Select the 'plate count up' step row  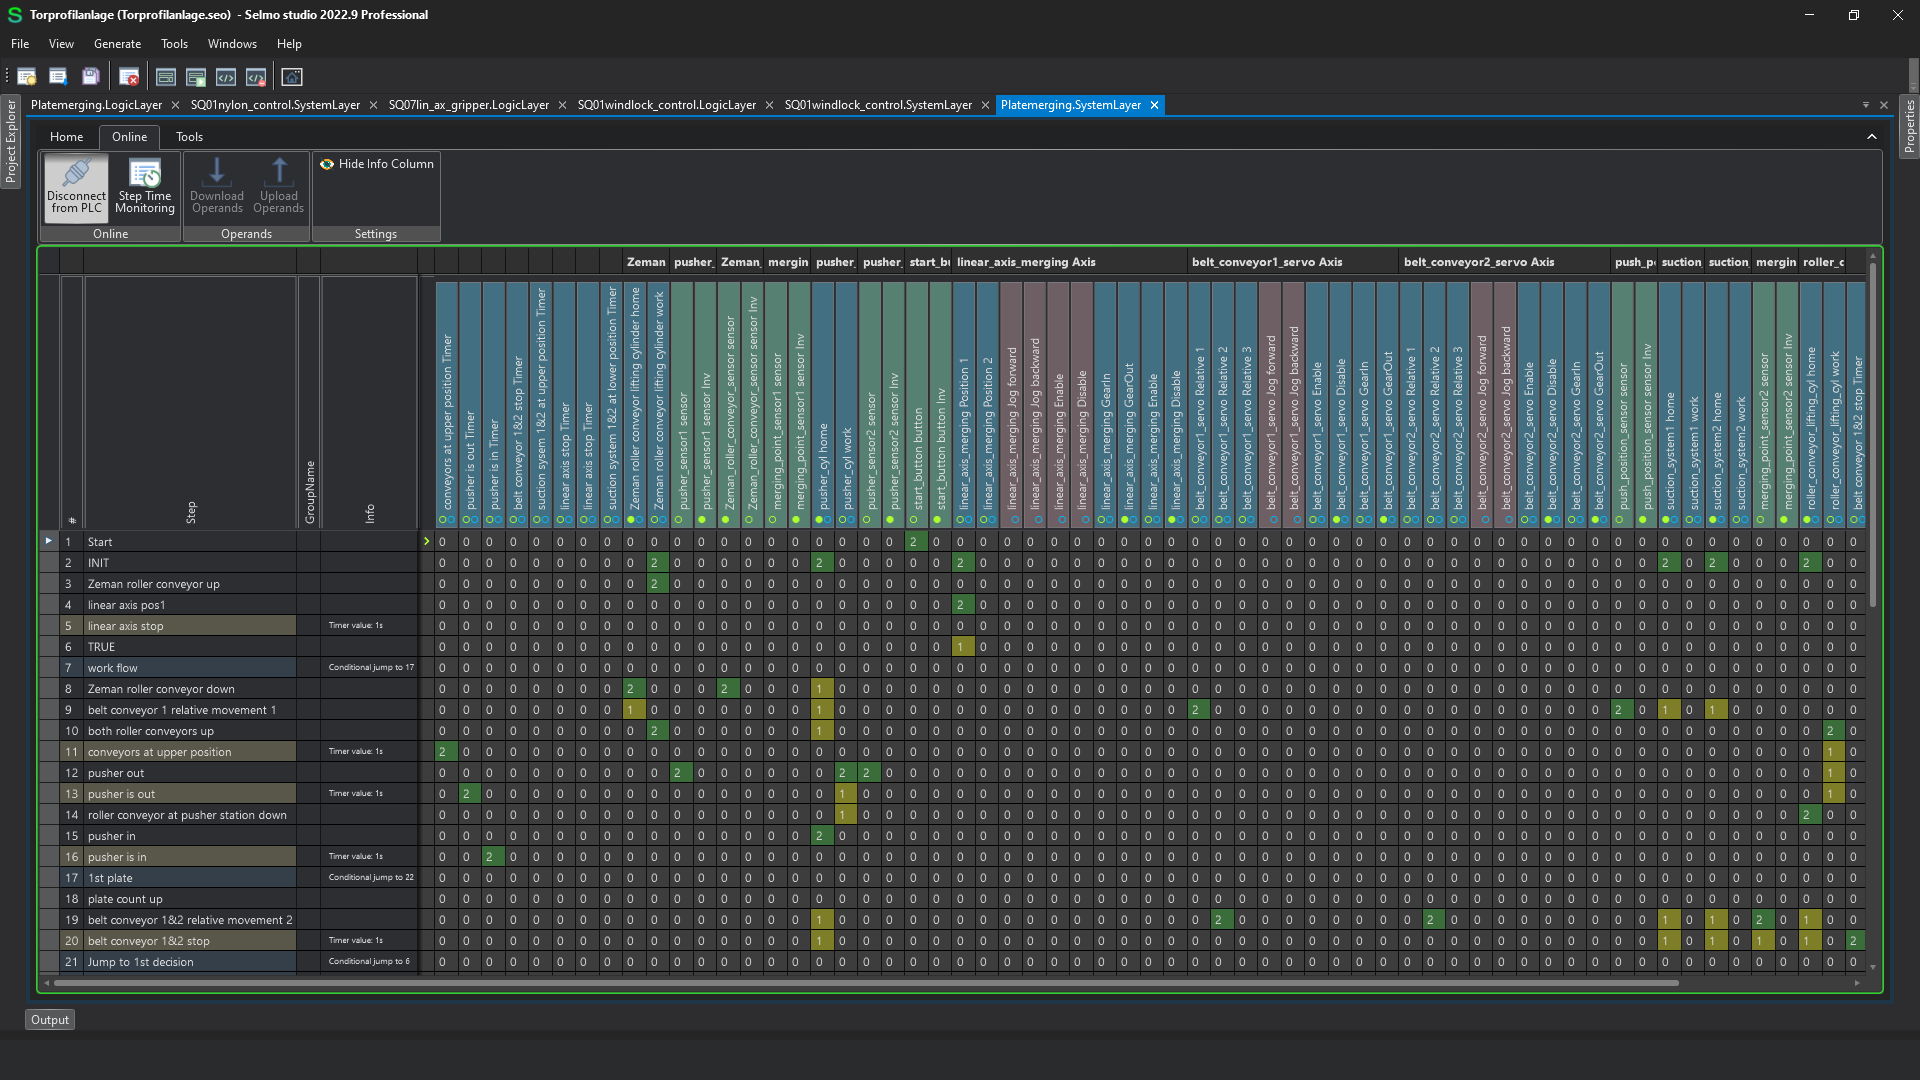pyautogui.click(x=190, y=899)
